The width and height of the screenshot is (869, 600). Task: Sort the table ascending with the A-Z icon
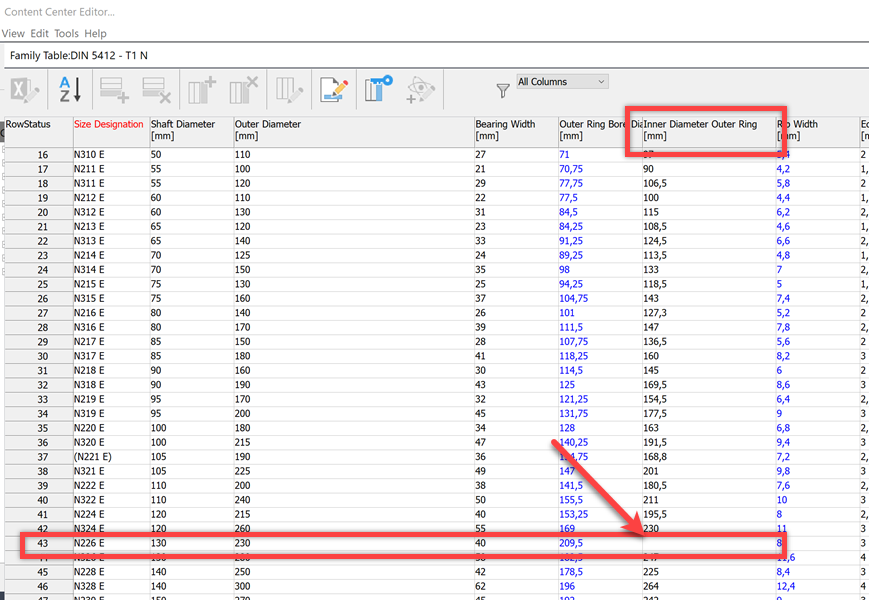(67, 89)
